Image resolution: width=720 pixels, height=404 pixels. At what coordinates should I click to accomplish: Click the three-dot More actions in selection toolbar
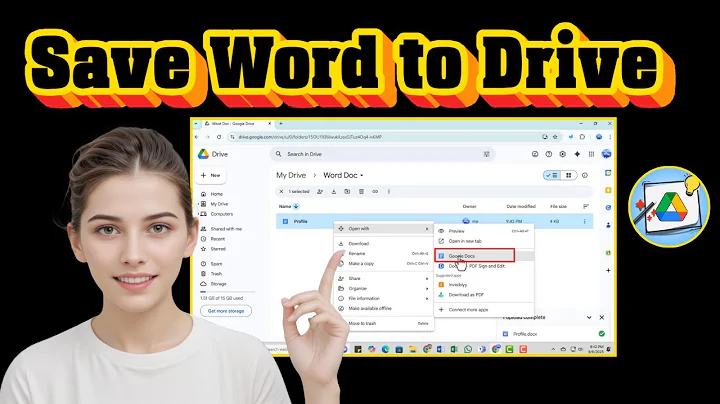(389, 191)
